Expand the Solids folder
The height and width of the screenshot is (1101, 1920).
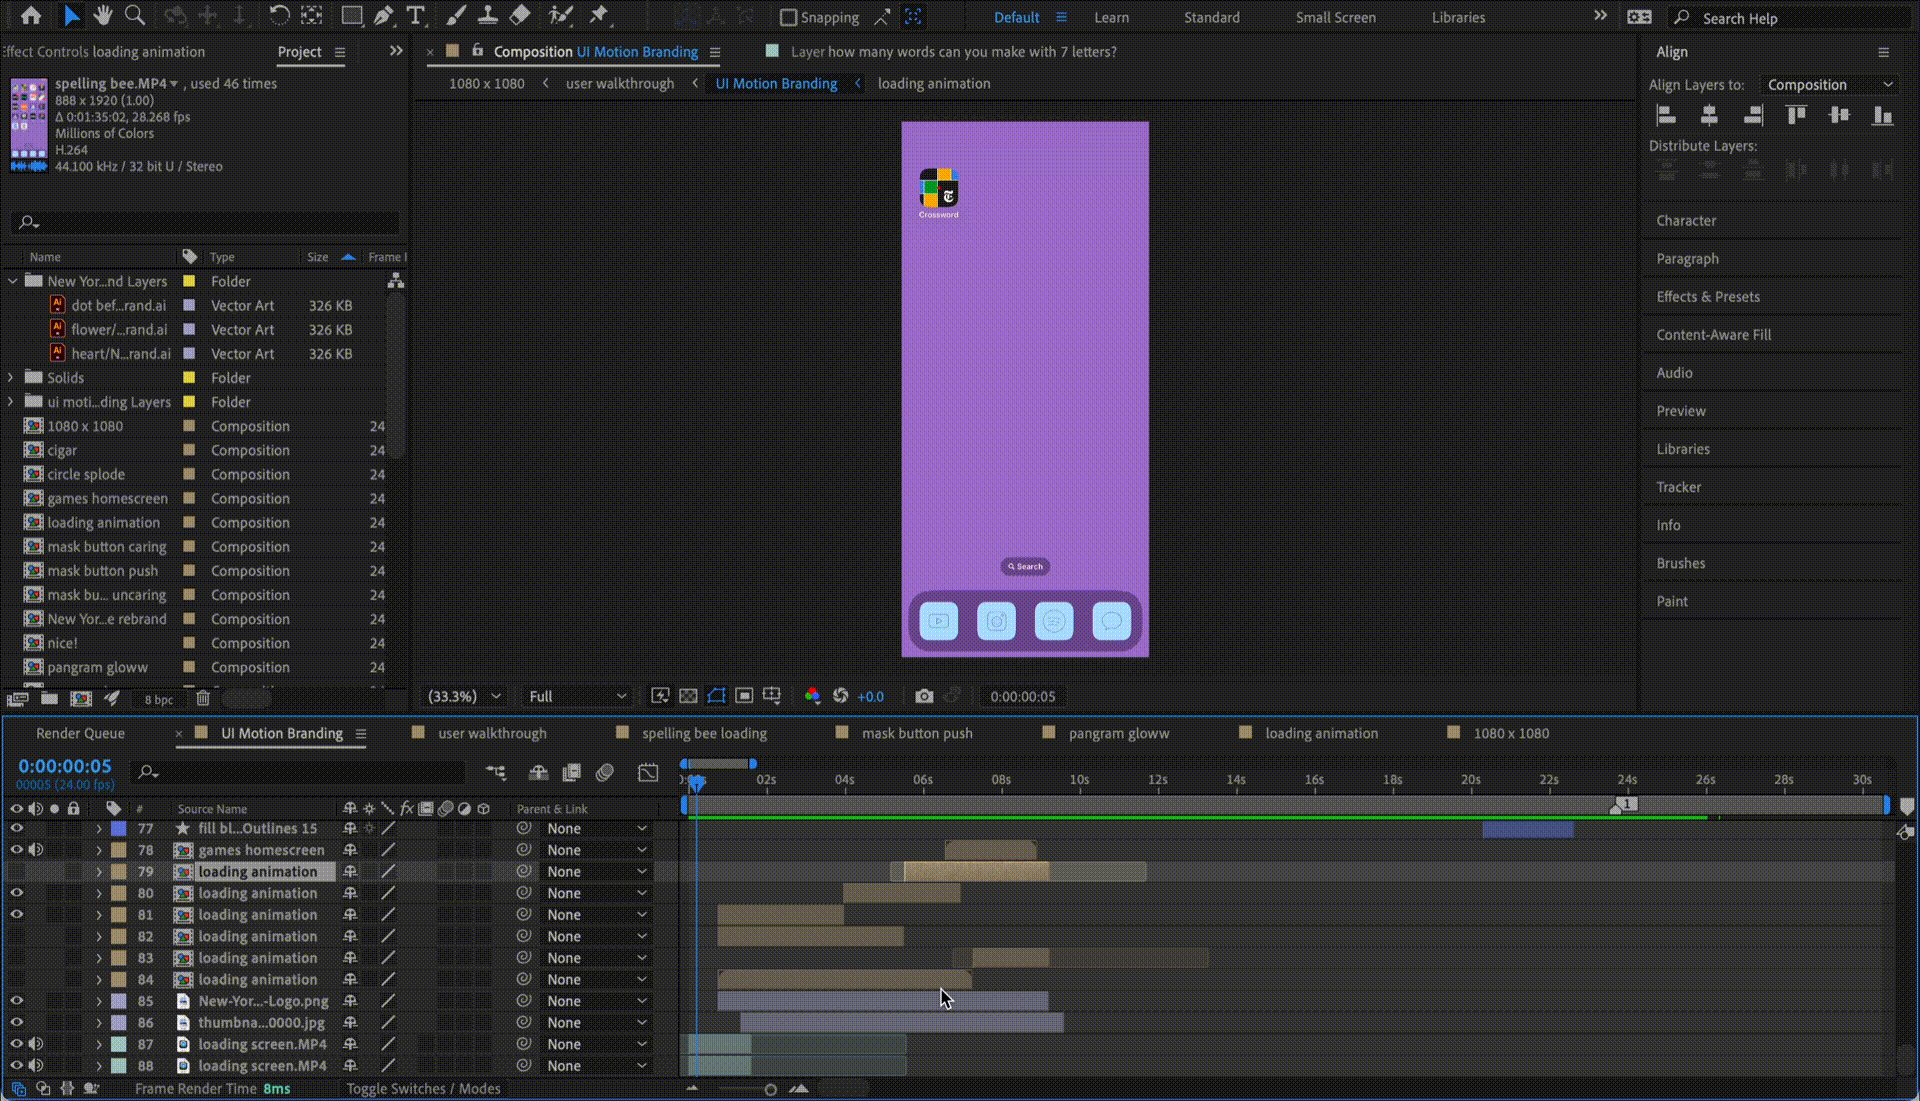pyautogui.click(x=11, y=377)
